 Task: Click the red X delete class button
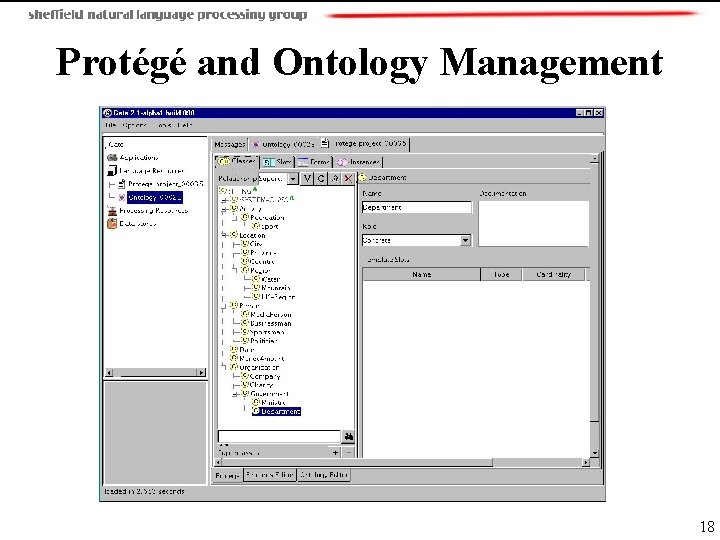pyautogui.click(x=348, y=178)
